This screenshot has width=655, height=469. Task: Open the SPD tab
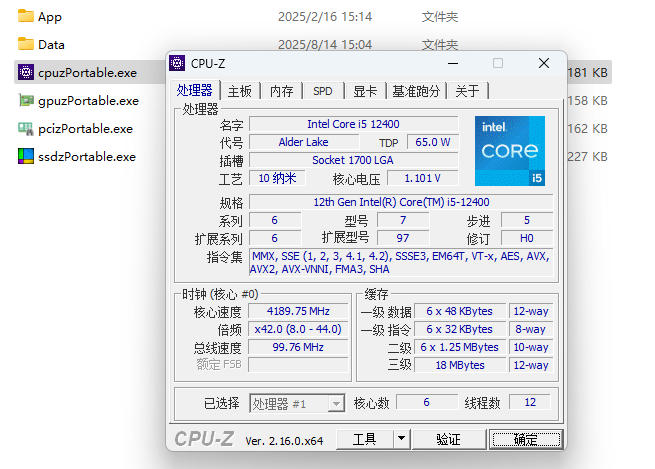pyautogui.click(x=323, y=91)
